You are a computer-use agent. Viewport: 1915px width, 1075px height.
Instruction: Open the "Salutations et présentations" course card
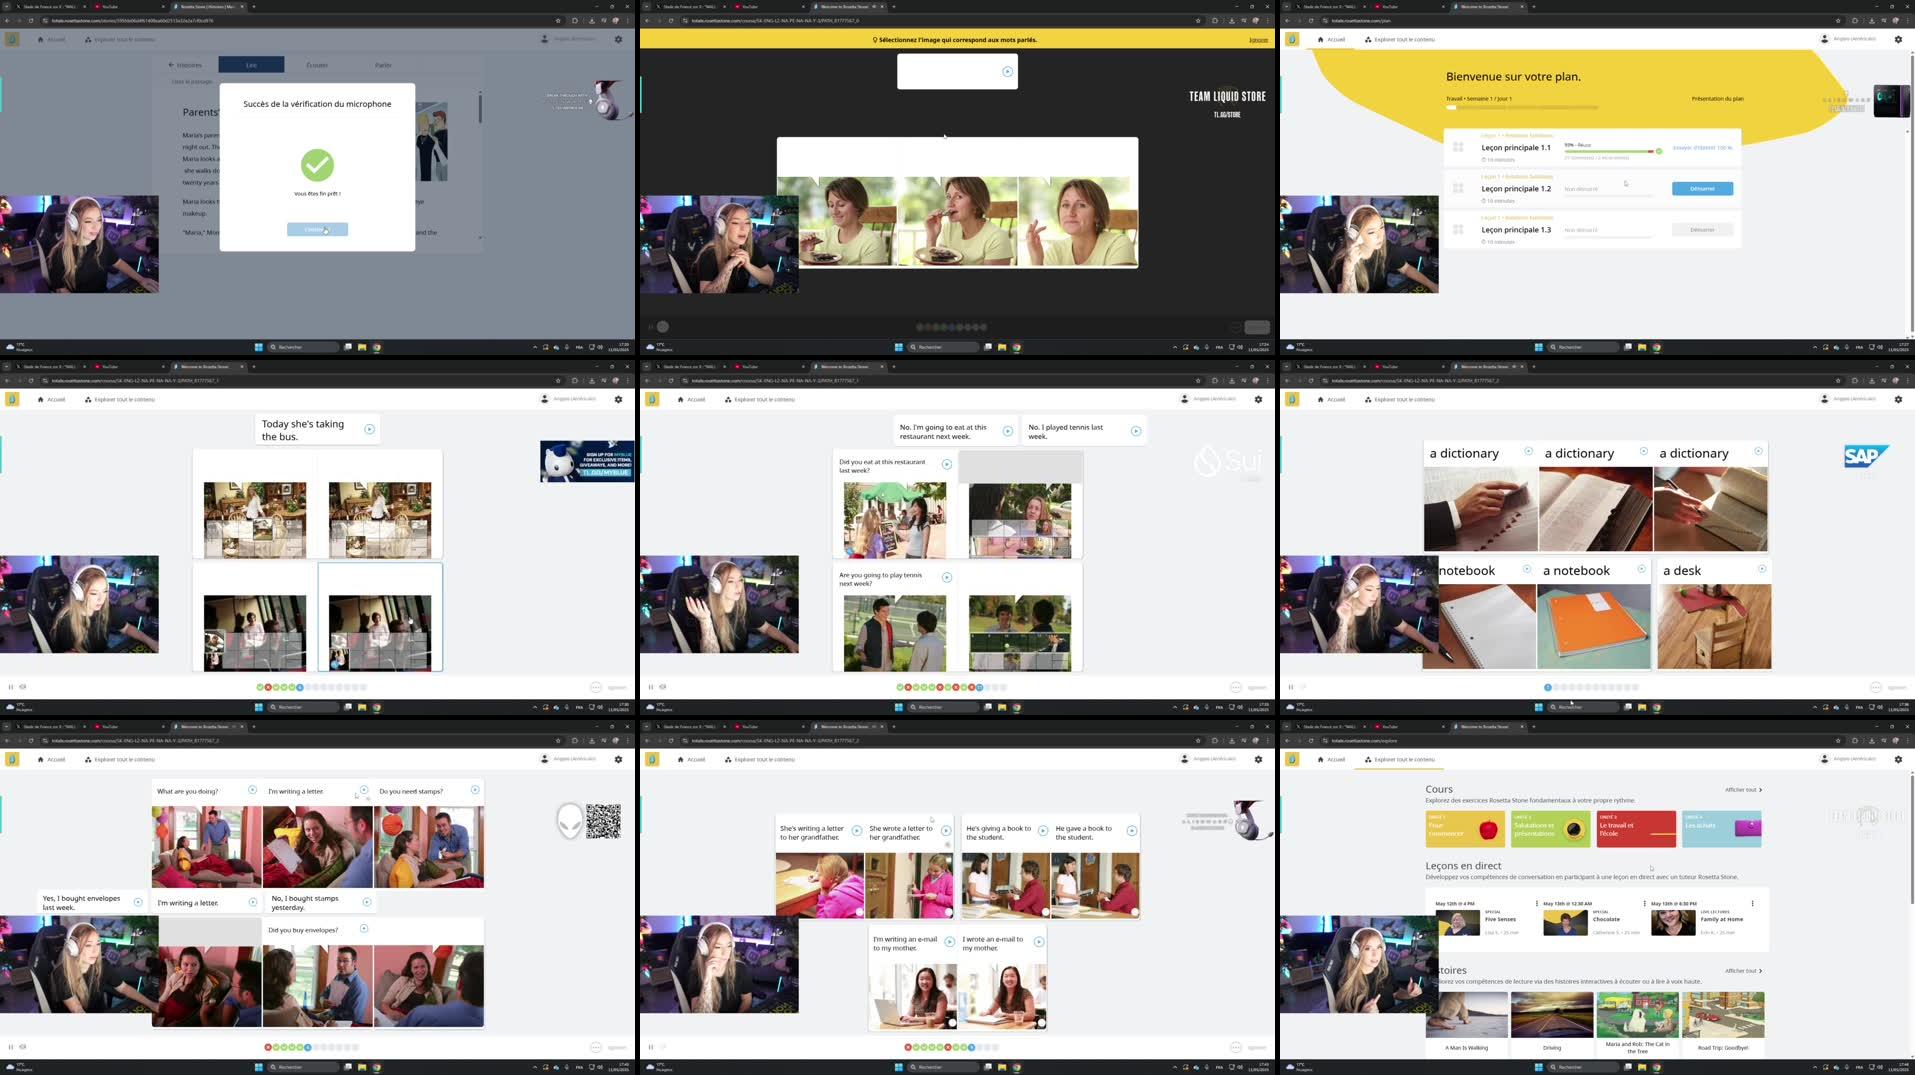[x=1550, y=829]
